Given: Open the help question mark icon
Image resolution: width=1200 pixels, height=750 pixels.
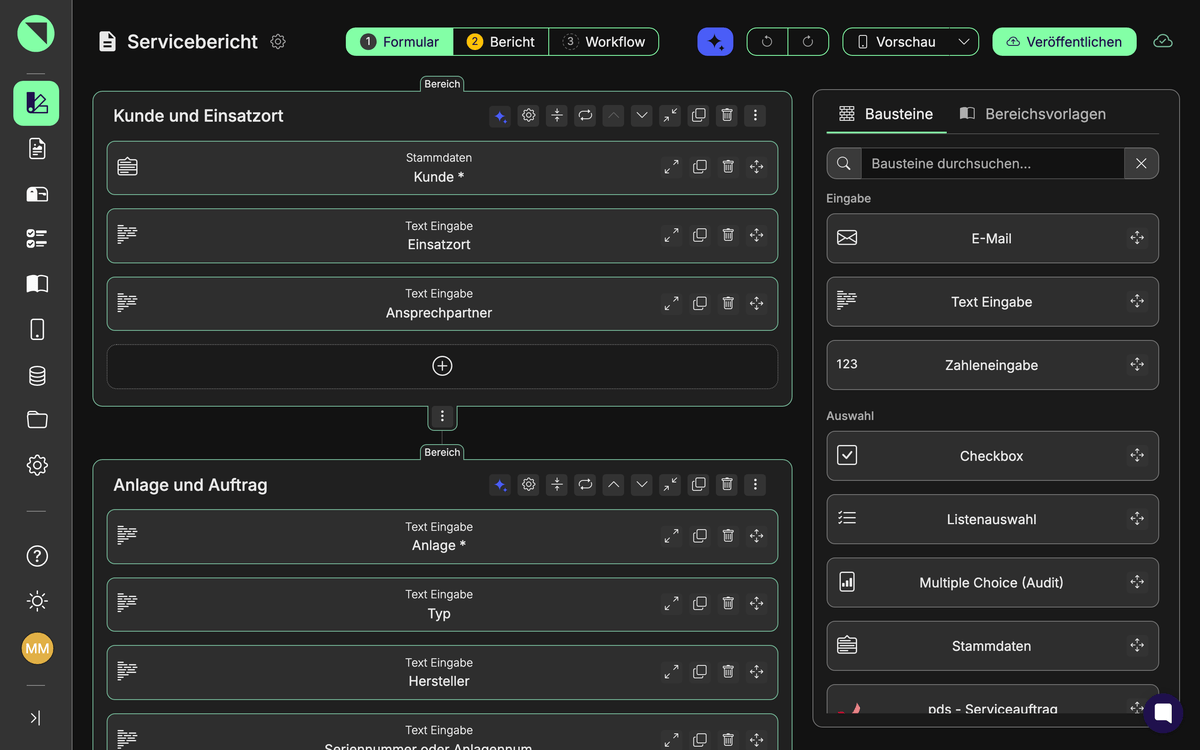Looking at the screenshot, I should 37,556.
